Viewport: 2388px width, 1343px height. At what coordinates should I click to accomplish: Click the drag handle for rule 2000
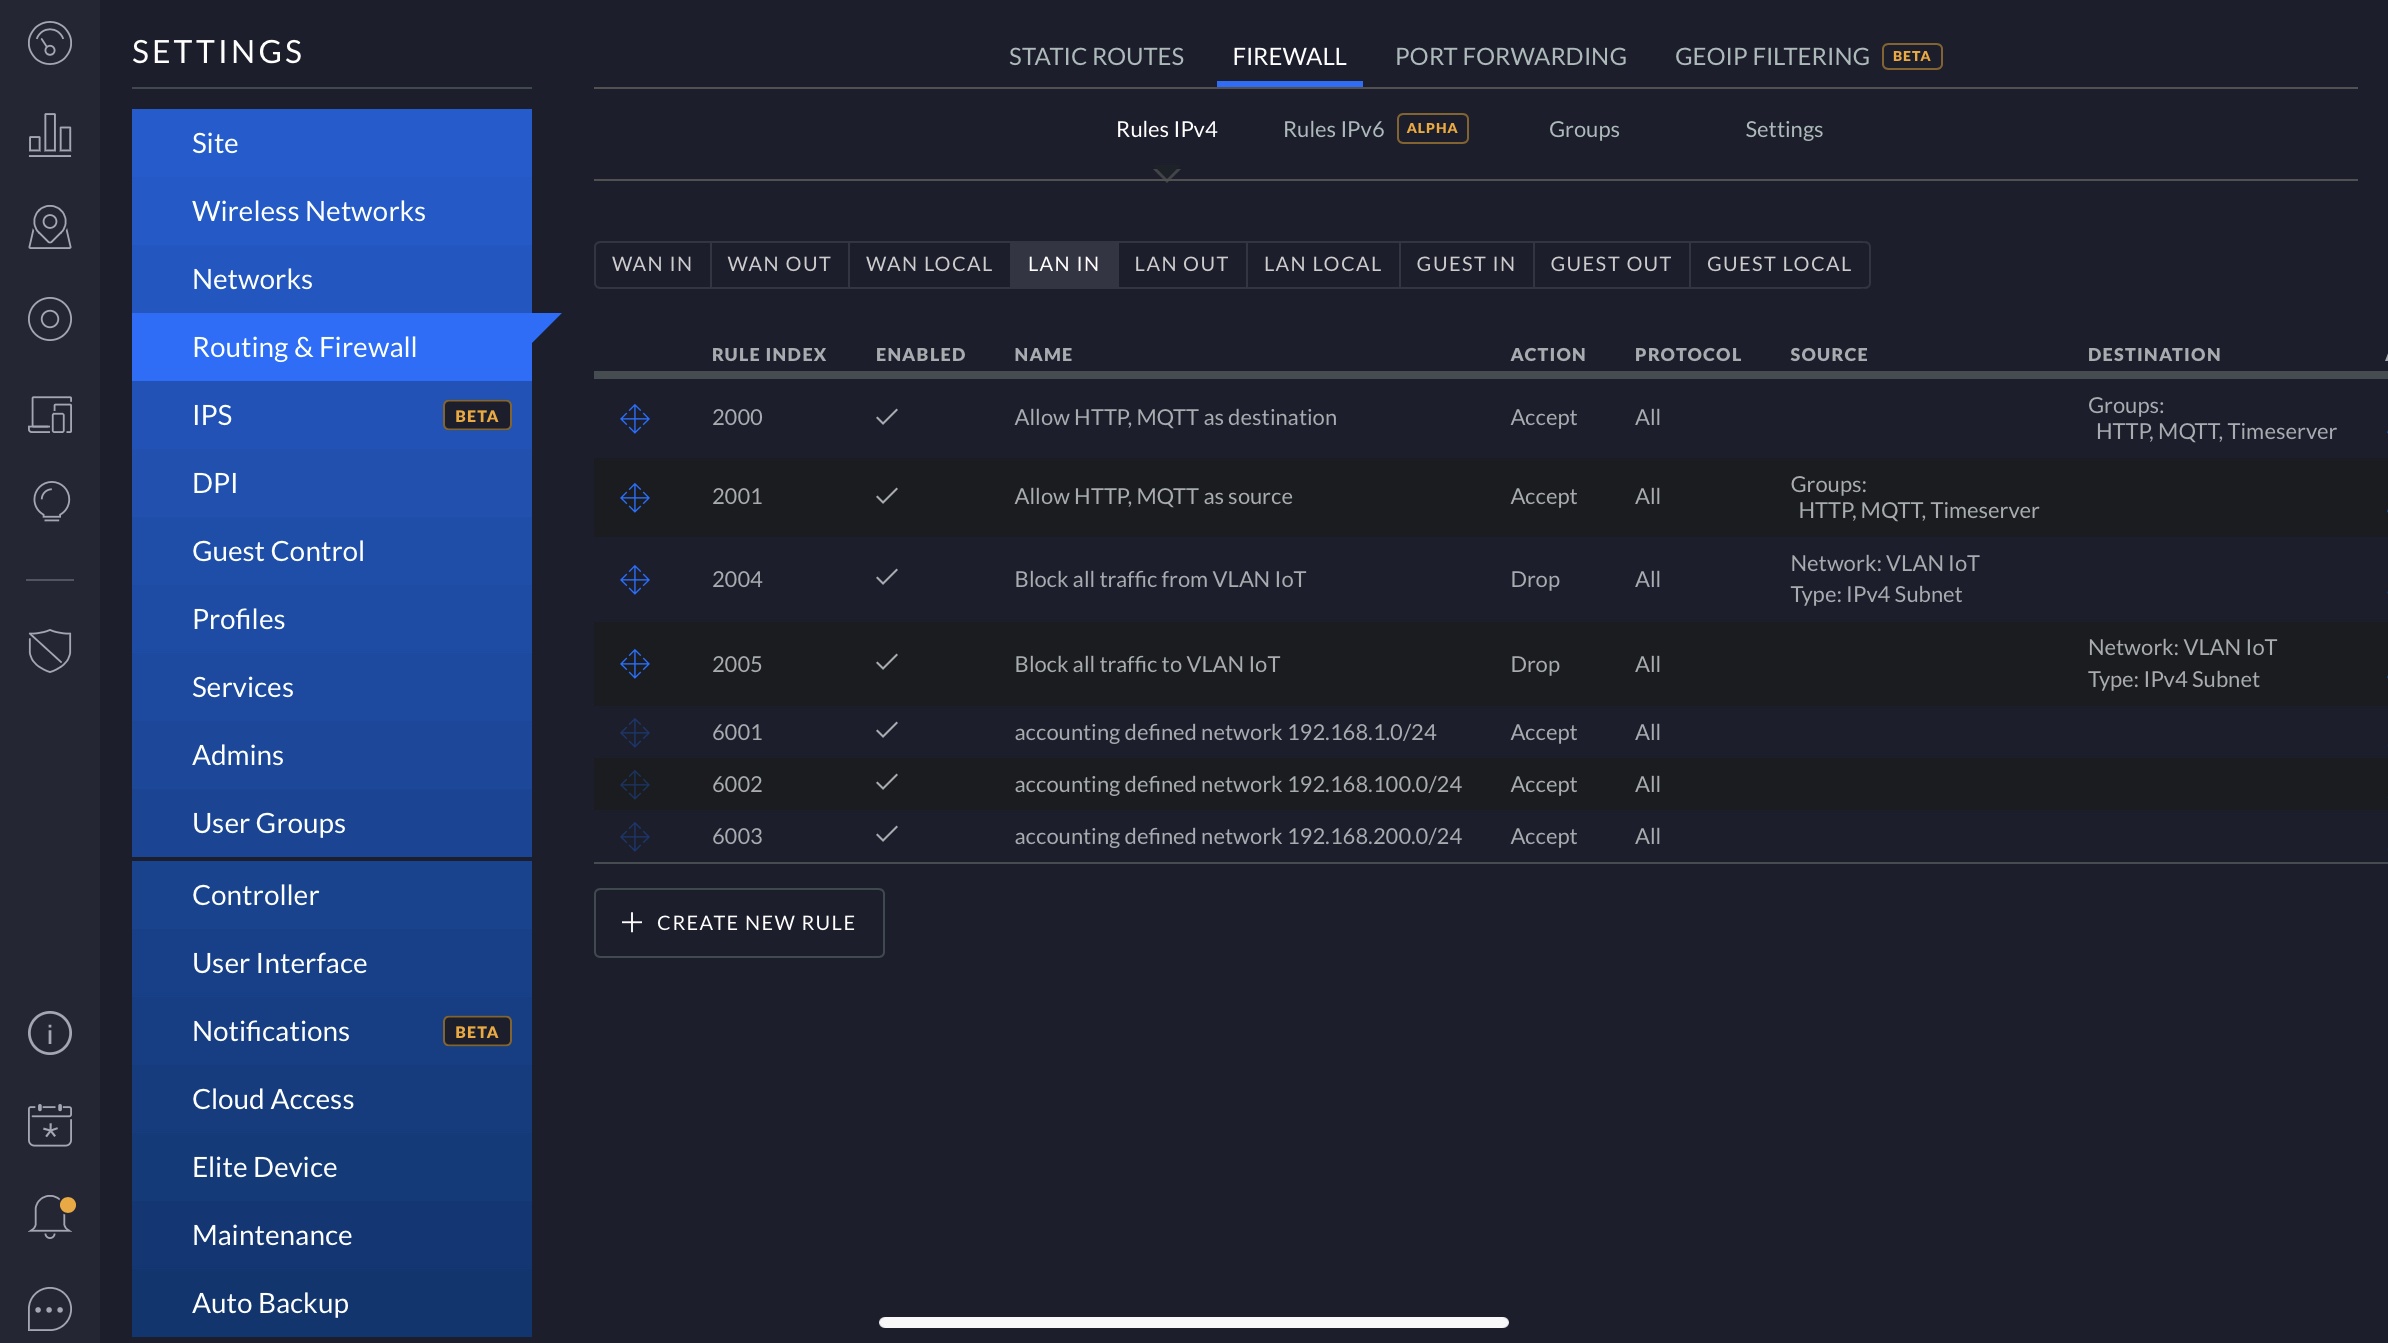(x=635, y=418)
